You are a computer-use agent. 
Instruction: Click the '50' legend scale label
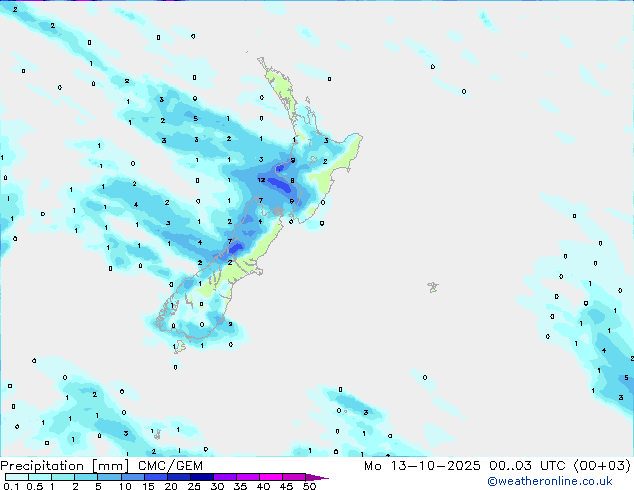click(309, 486)
